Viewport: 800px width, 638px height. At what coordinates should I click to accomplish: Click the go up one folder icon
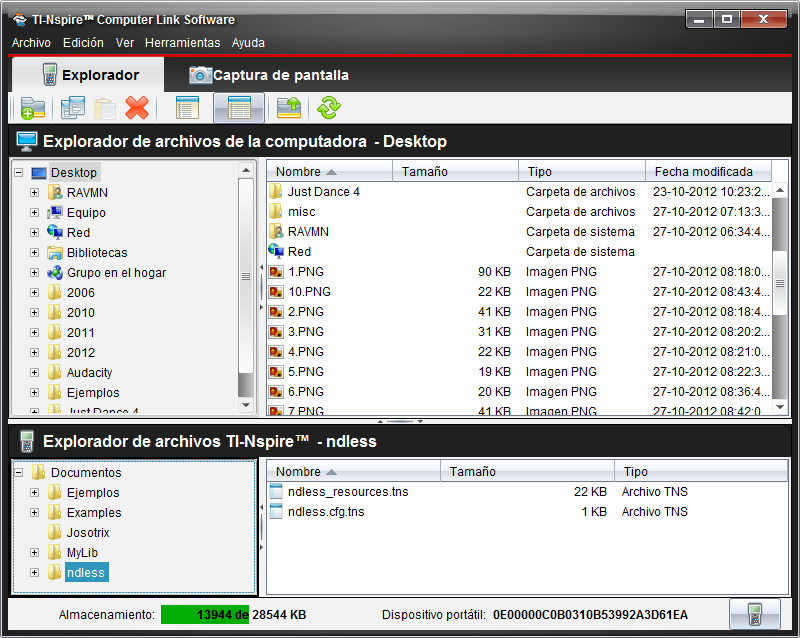pyautogui.click(x=289, y=108)
